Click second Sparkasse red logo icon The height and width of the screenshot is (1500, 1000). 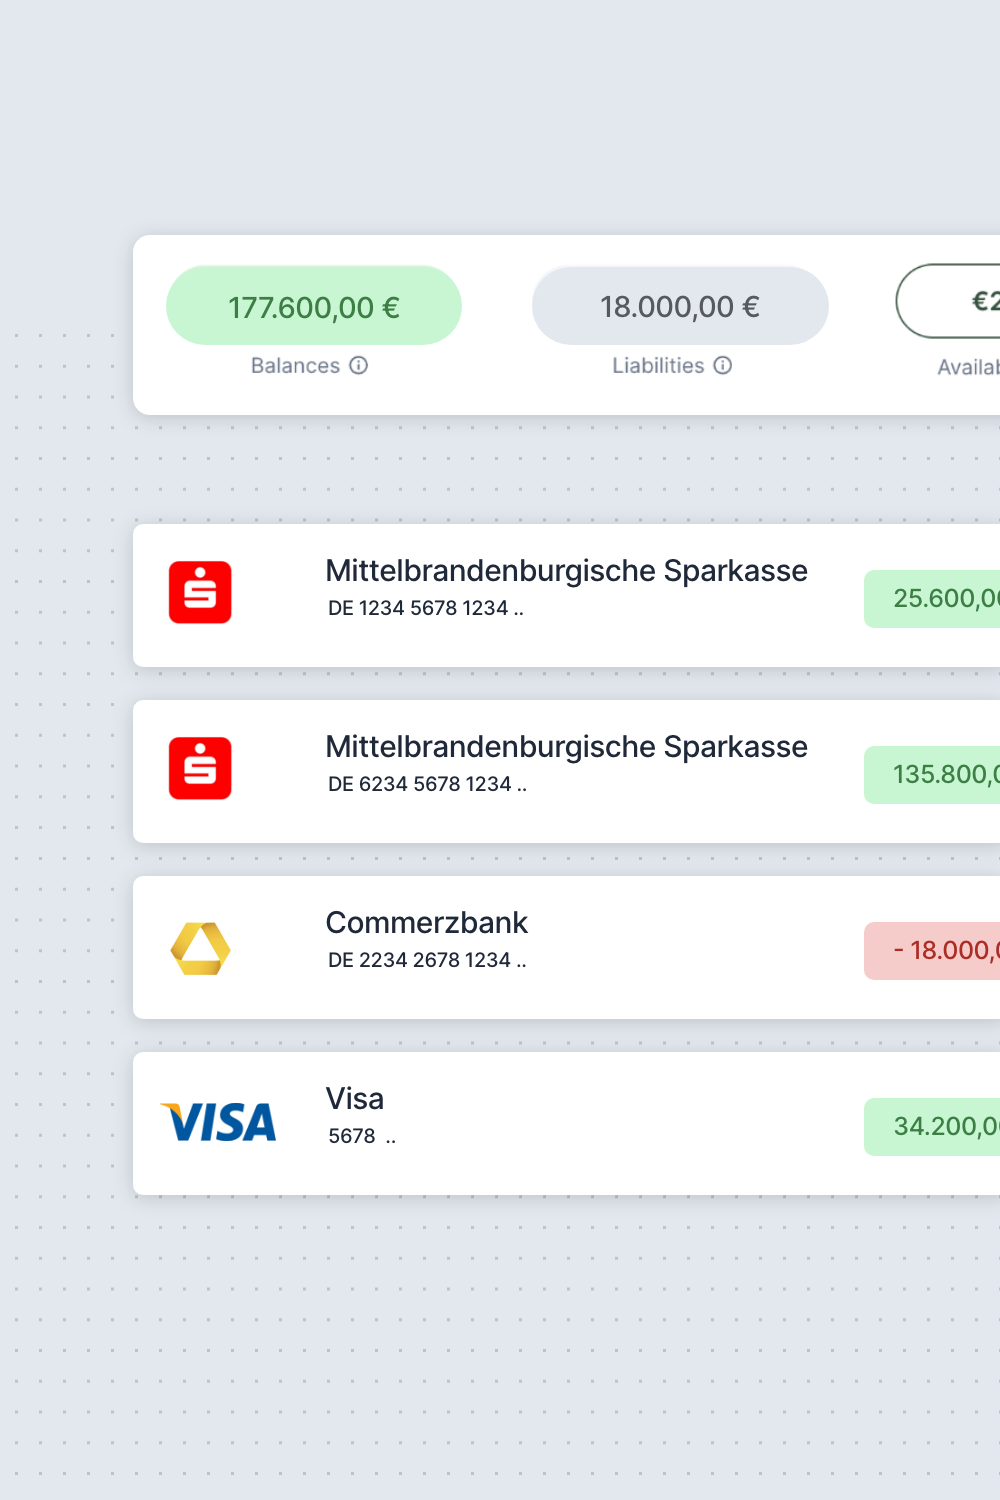(x=200, y=768)
